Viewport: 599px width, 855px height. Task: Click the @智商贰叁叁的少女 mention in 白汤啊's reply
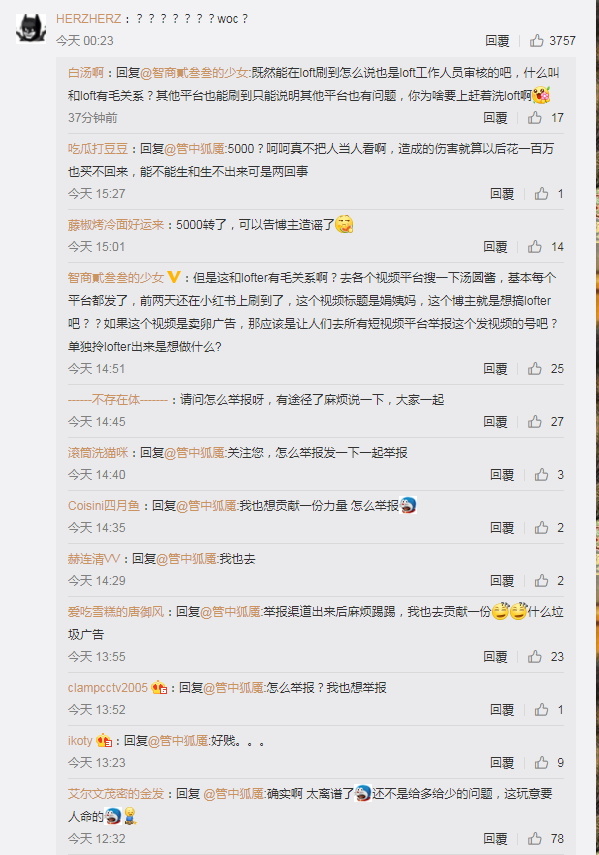point(195,73)
